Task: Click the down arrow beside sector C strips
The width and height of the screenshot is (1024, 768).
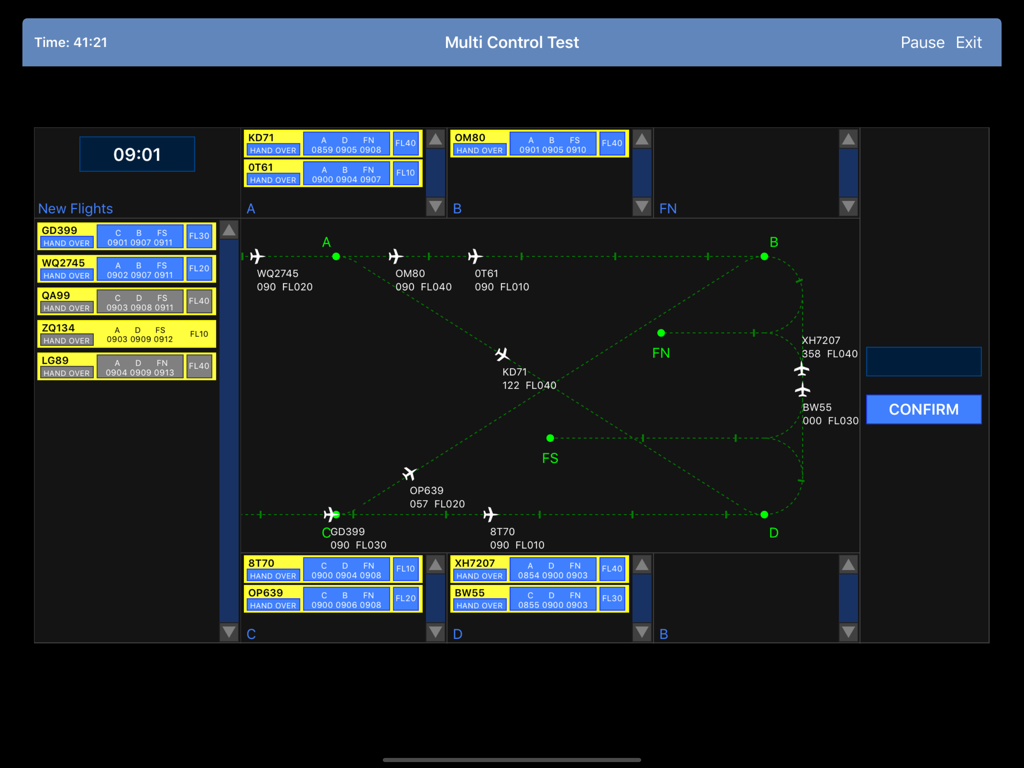Action: (x=435, y=631)
